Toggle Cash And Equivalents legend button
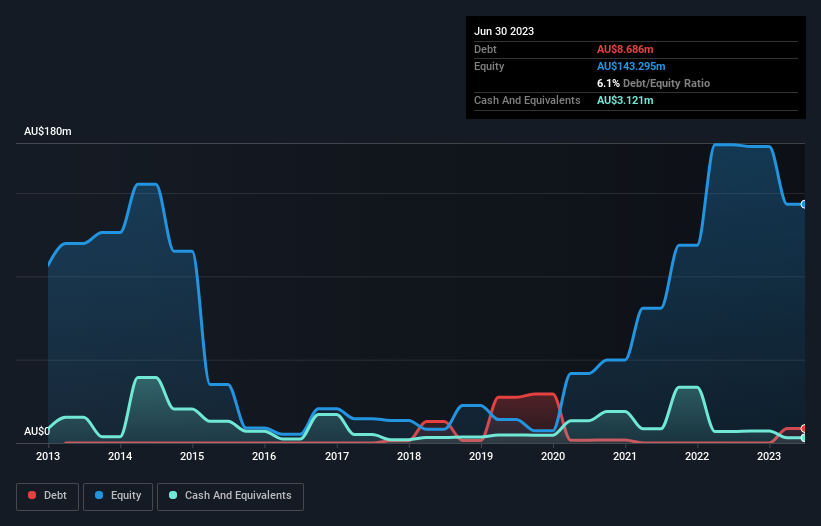The height and width of the screenshot is (526, 821). coord(230,496)
